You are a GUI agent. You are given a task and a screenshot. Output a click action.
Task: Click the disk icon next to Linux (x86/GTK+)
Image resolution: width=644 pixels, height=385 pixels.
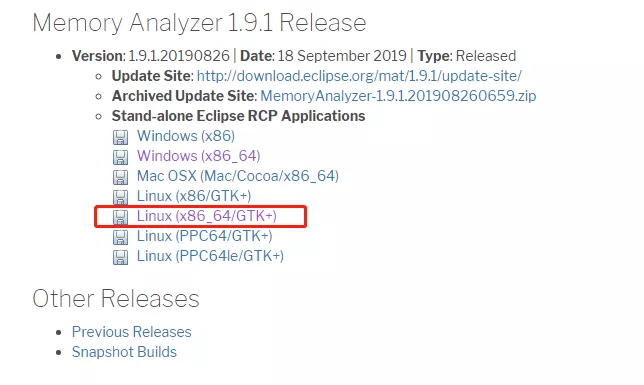tap(120, 197)
